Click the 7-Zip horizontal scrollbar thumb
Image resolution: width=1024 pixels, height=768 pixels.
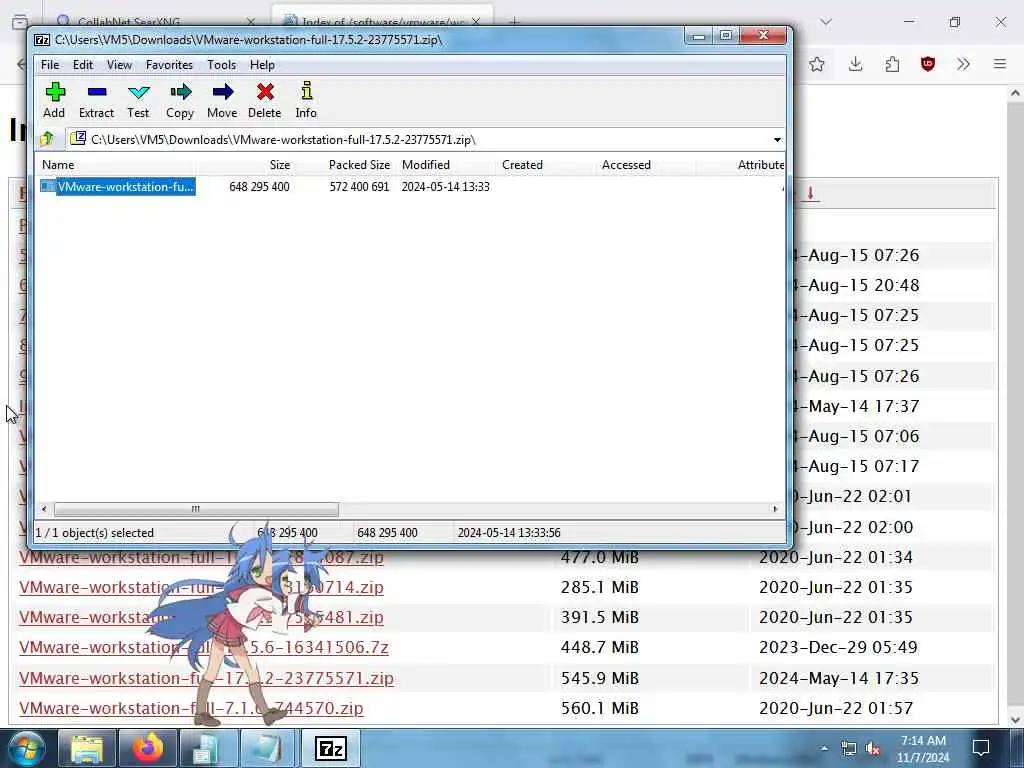pos(196,509)
